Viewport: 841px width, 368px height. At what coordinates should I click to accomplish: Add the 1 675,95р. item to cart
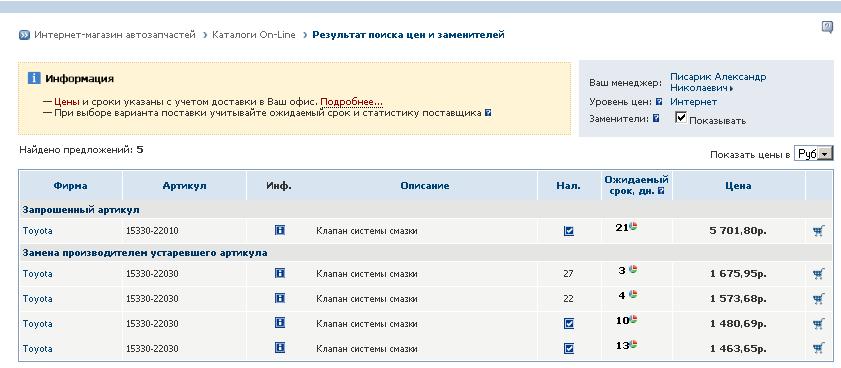pyautogui.click(x=818, y=274)
